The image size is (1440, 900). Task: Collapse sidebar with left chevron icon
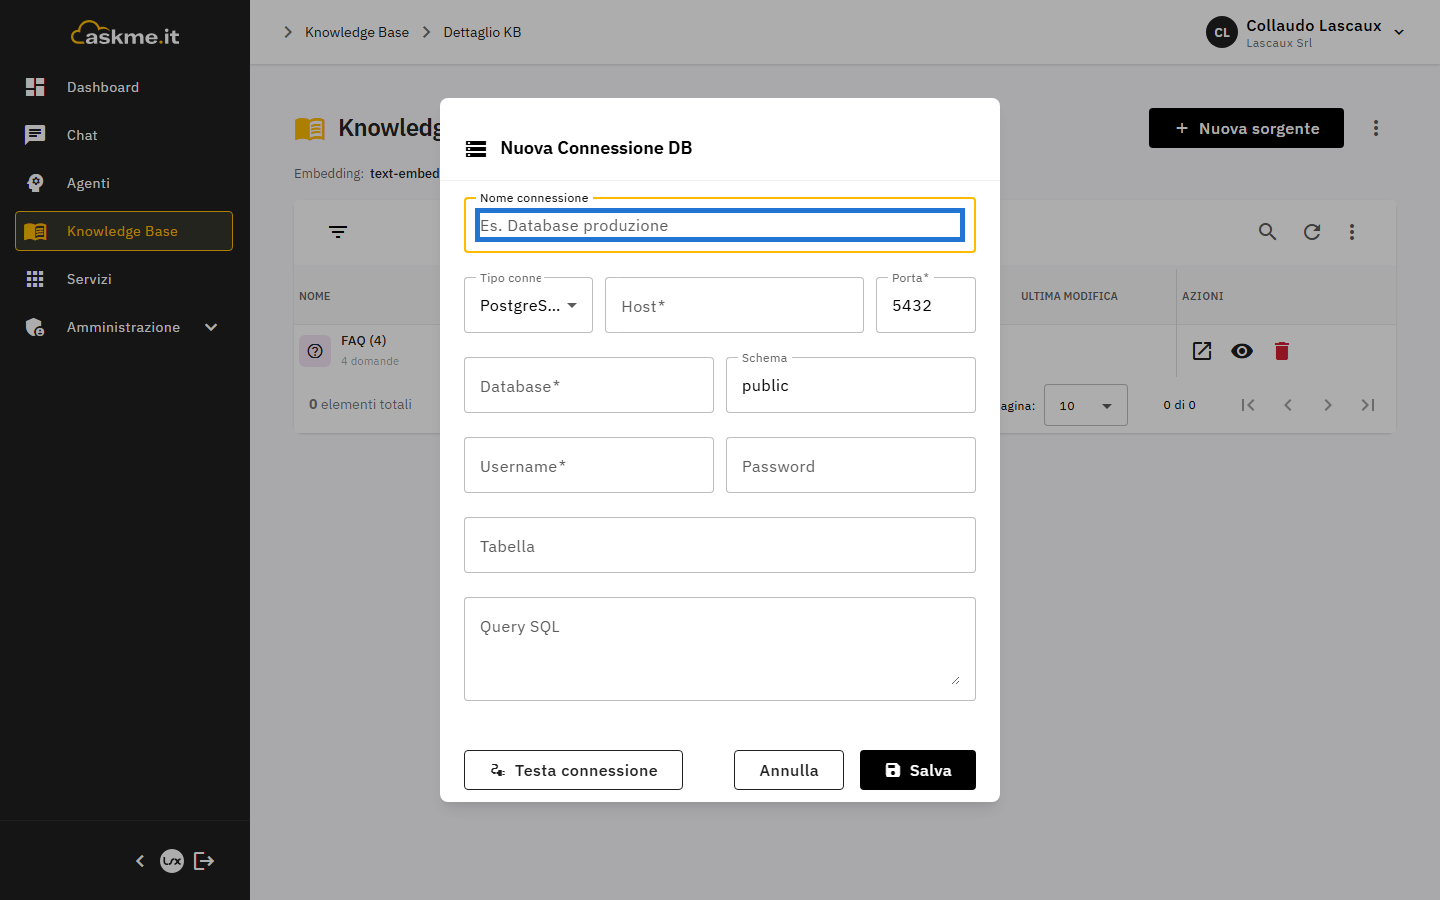tap(140, 861)
